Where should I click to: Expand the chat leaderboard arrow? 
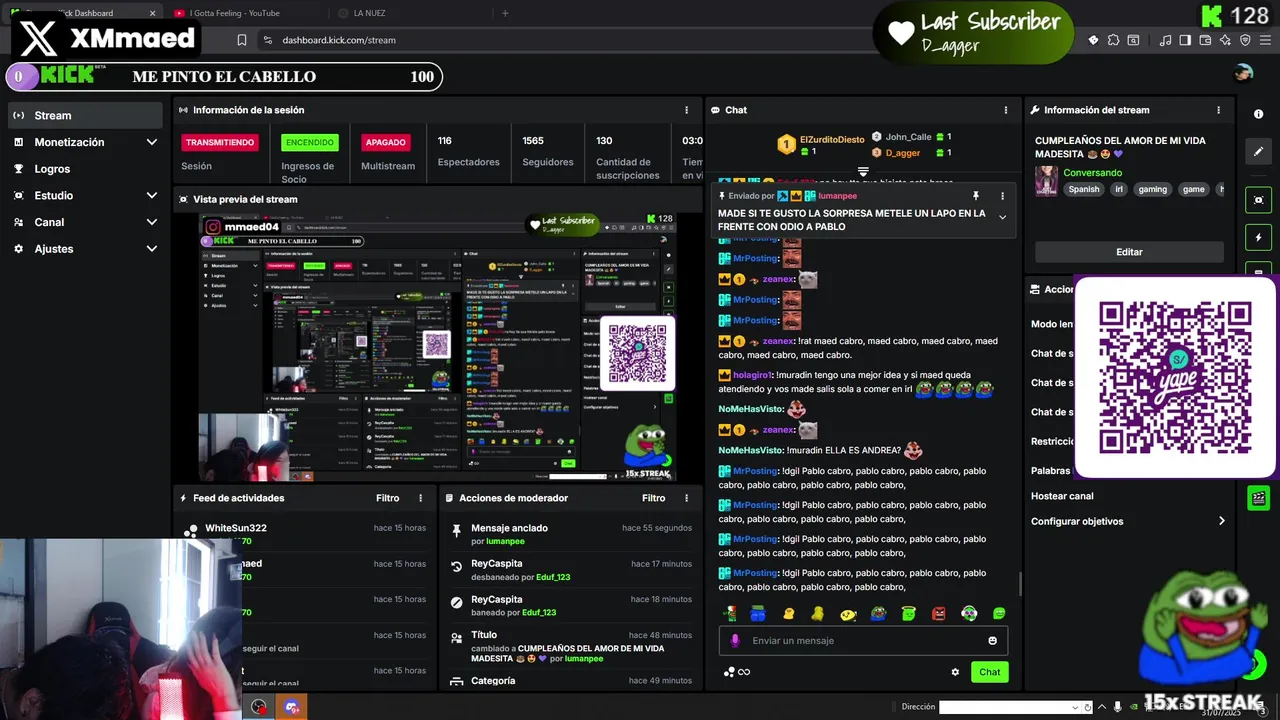863,172
